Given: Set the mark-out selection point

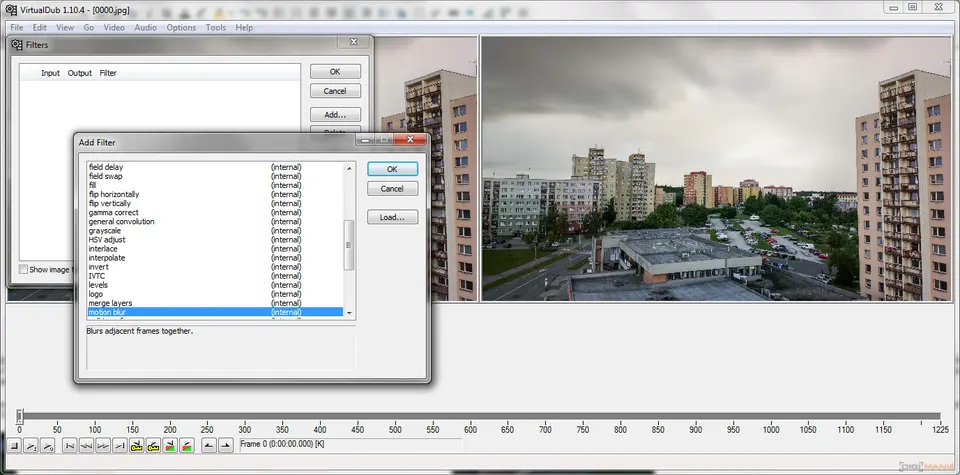Looking at the screenshot, I should pyautogui.click(x=225, y=445).
